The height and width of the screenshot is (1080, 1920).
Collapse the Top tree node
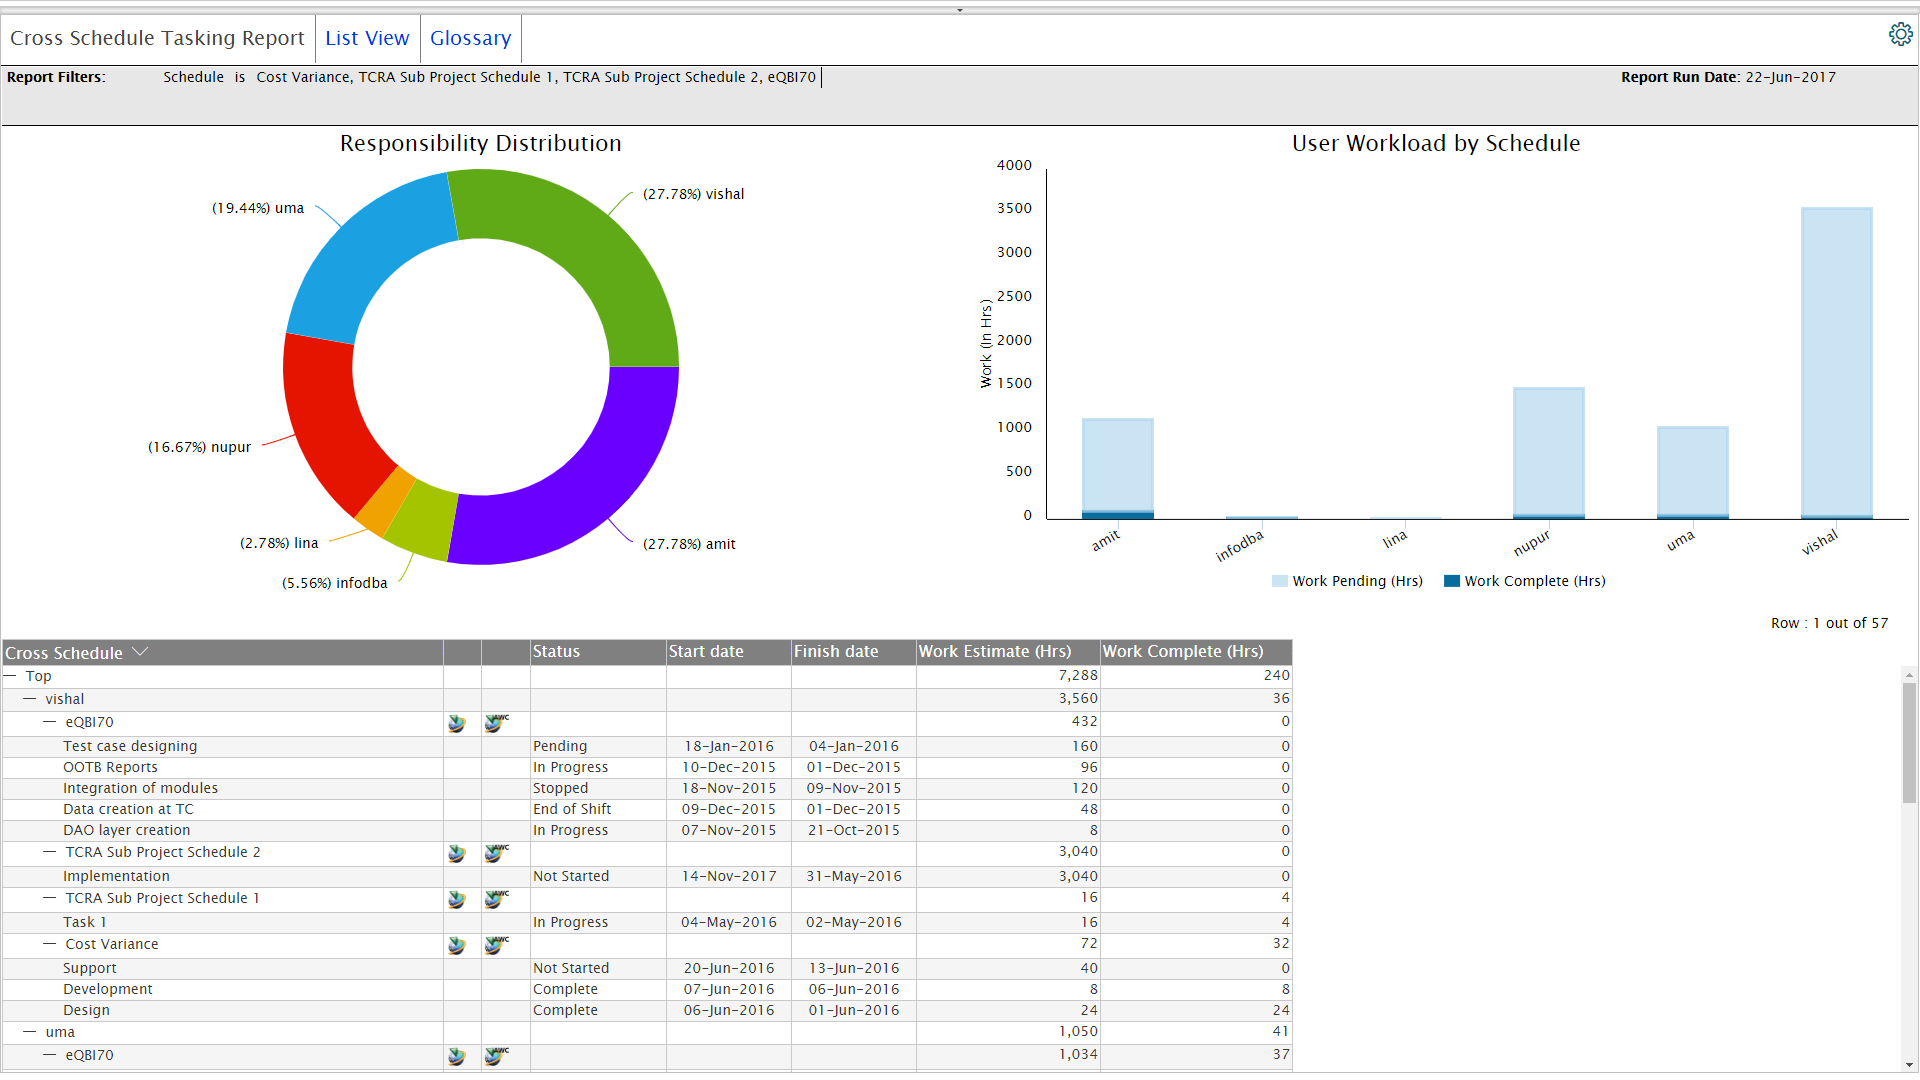(10, 676)
